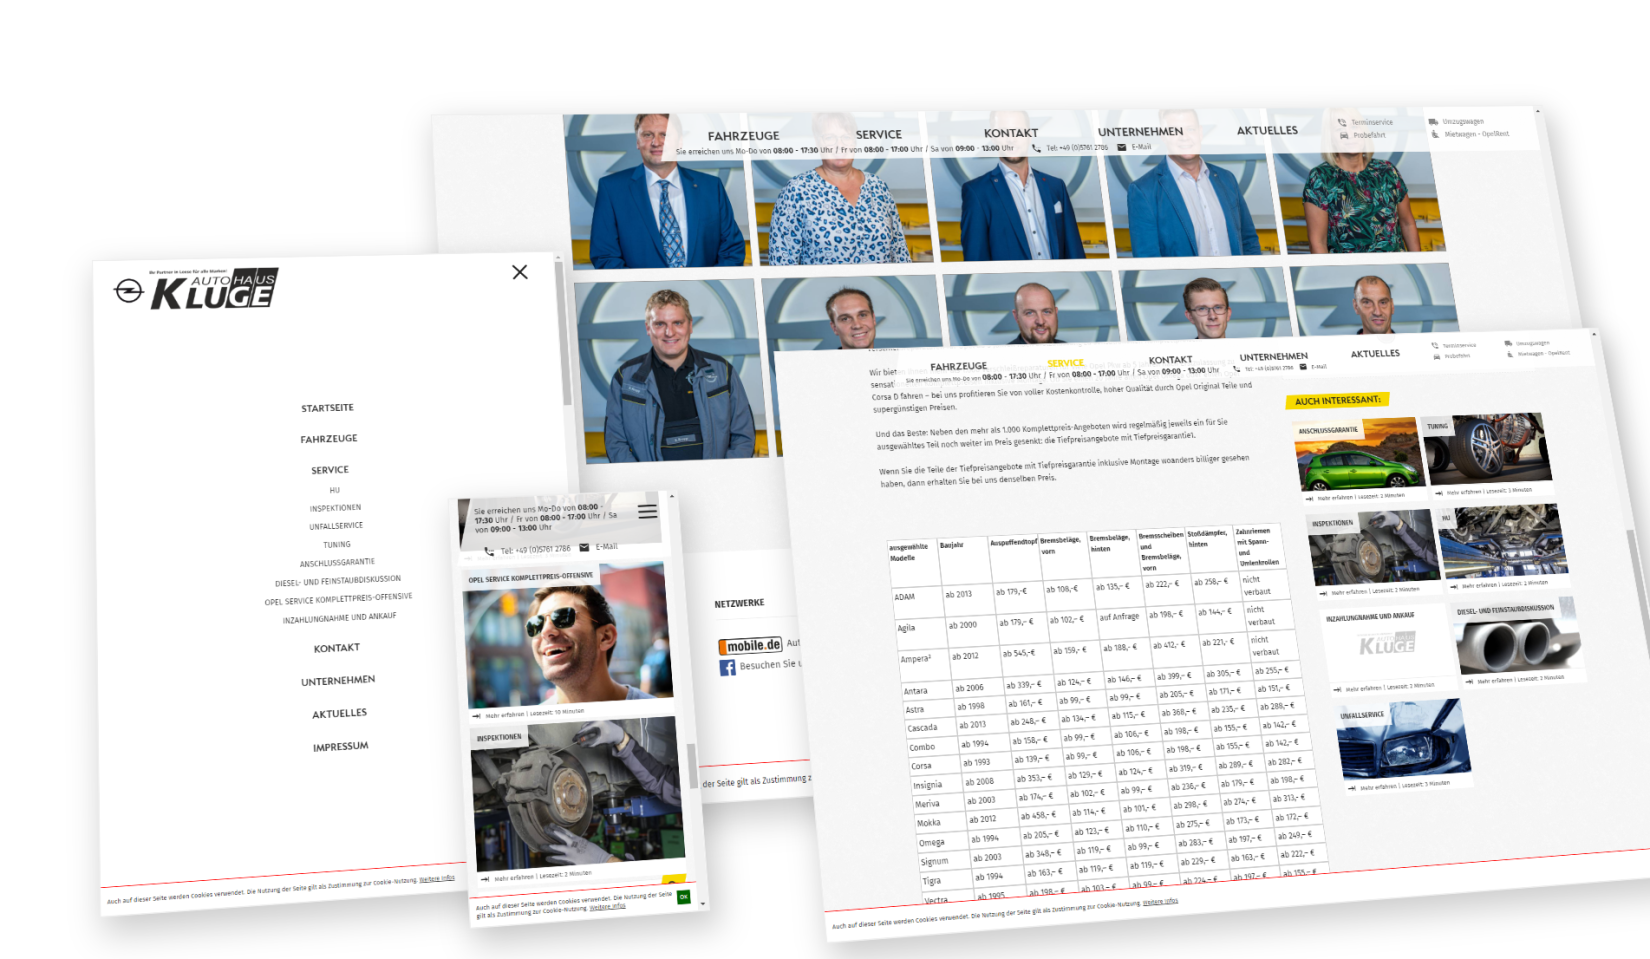
Task: Tap the E-Mail envelope icon in the mobile view
Action: 584,548
